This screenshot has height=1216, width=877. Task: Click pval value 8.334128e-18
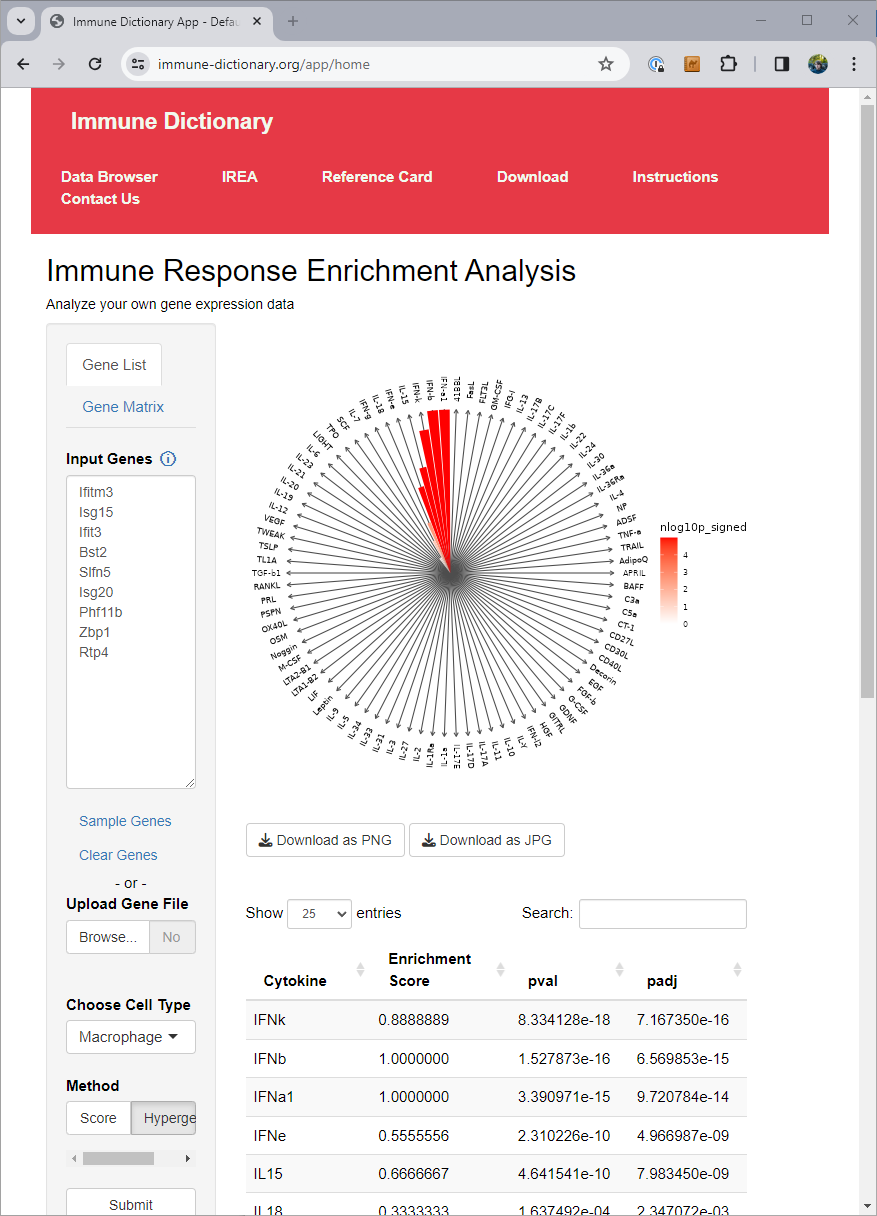[x=564, y=1020]
